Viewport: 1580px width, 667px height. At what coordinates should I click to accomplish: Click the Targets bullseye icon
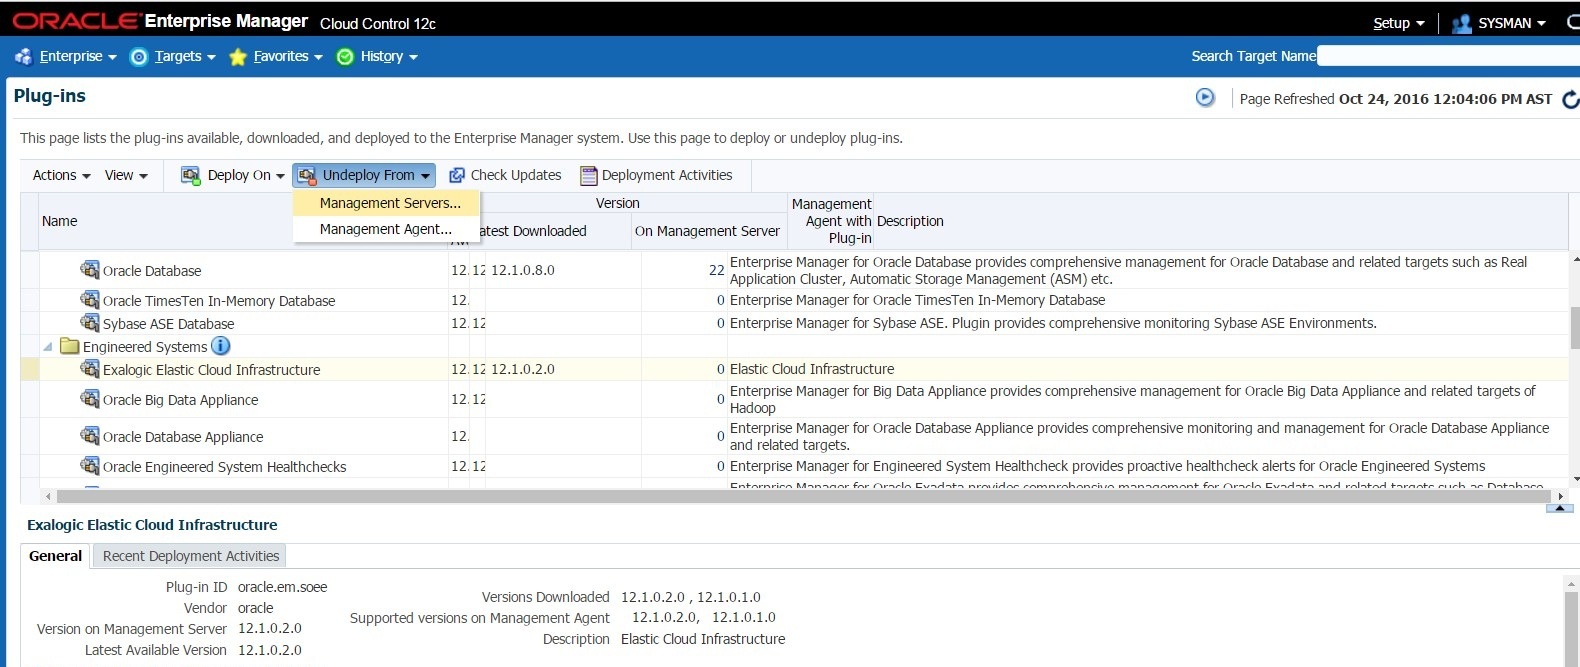139,57
